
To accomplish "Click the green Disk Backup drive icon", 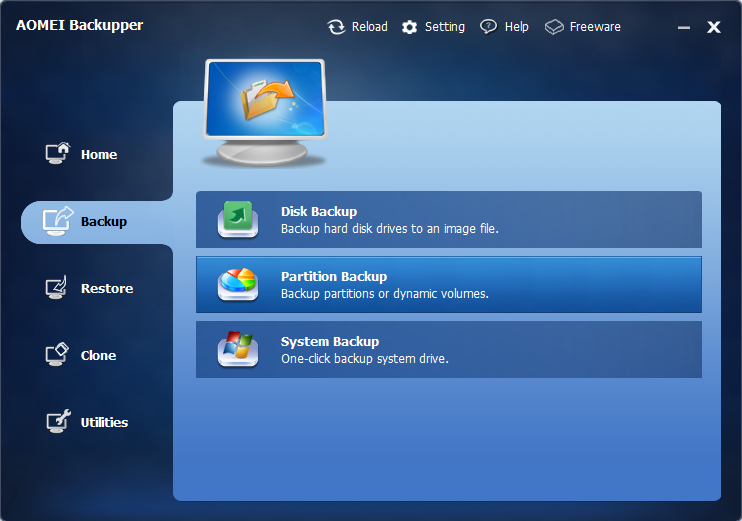I will click(x=238, y=219).
